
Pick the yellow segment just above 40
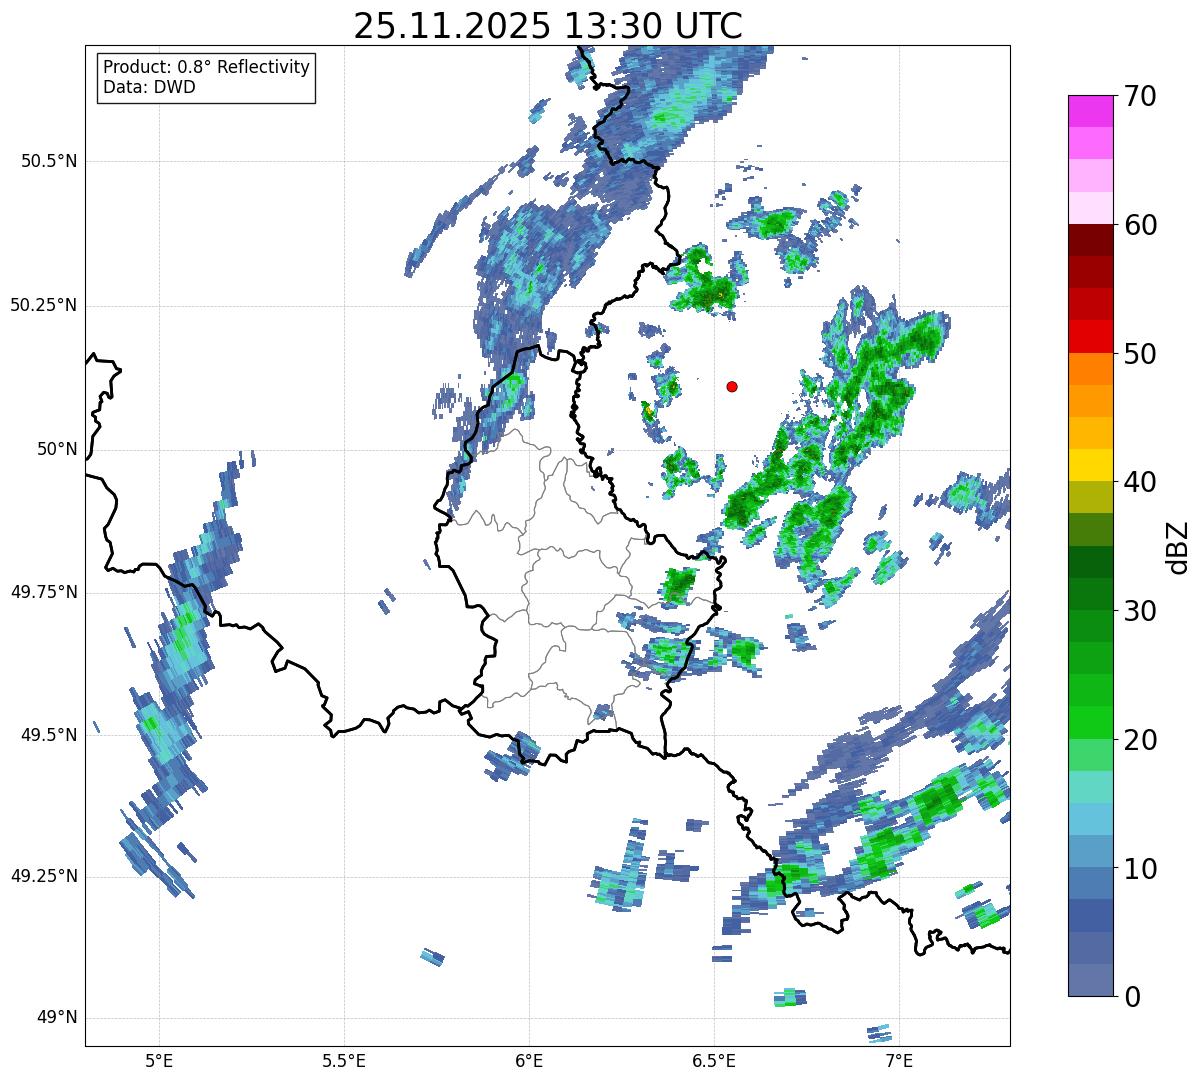[x=1090, y=465]
